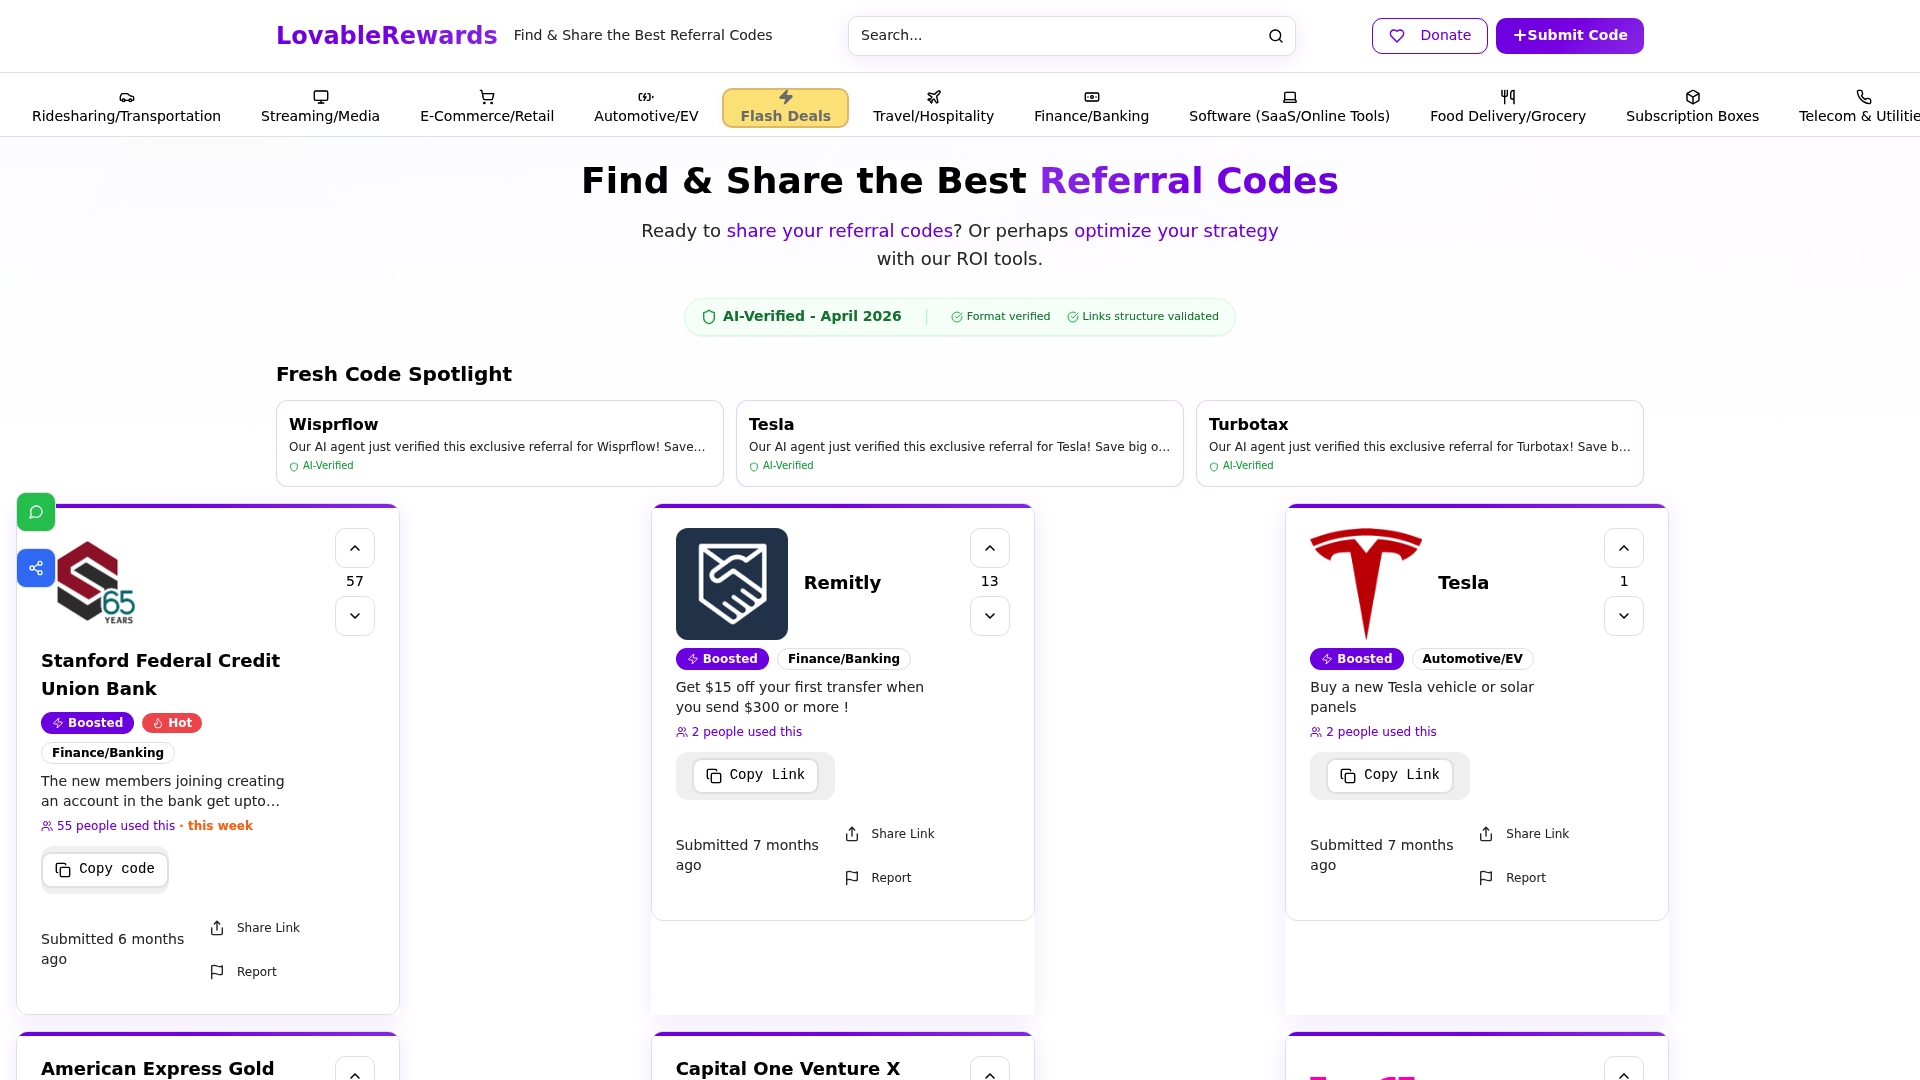1920x1080 pixels.
Task: Downvote the Tesla referral code
Action: (1623, 616)
